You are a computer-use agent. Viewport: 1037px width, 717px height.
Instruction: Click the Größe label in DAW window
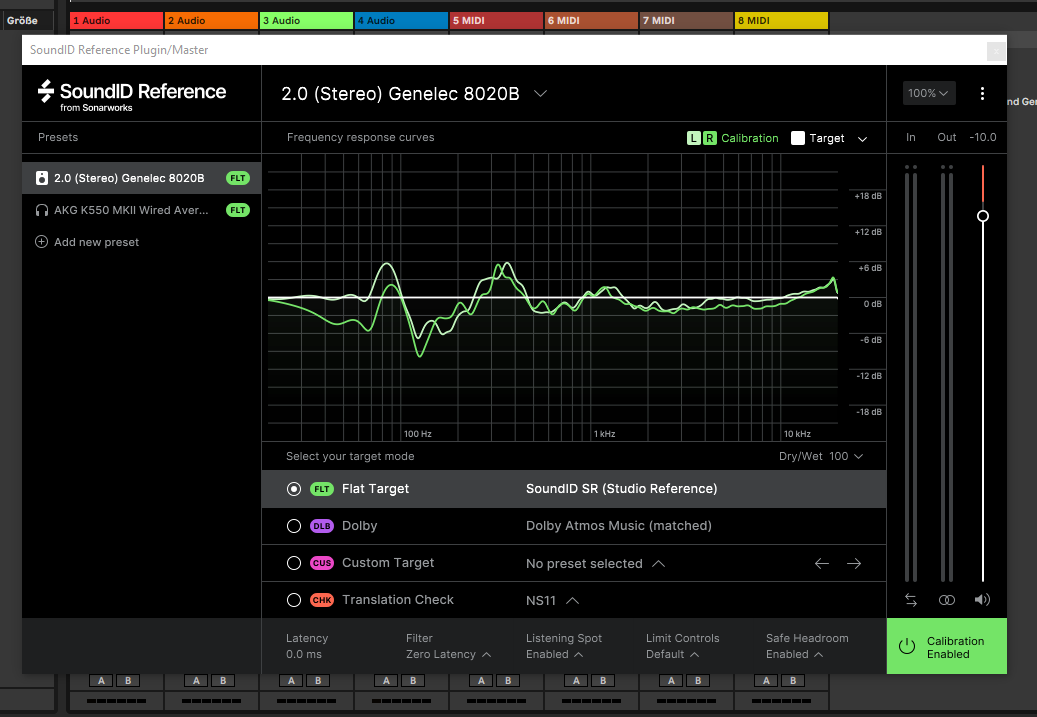pyautogui.click(x=22, y=21)
